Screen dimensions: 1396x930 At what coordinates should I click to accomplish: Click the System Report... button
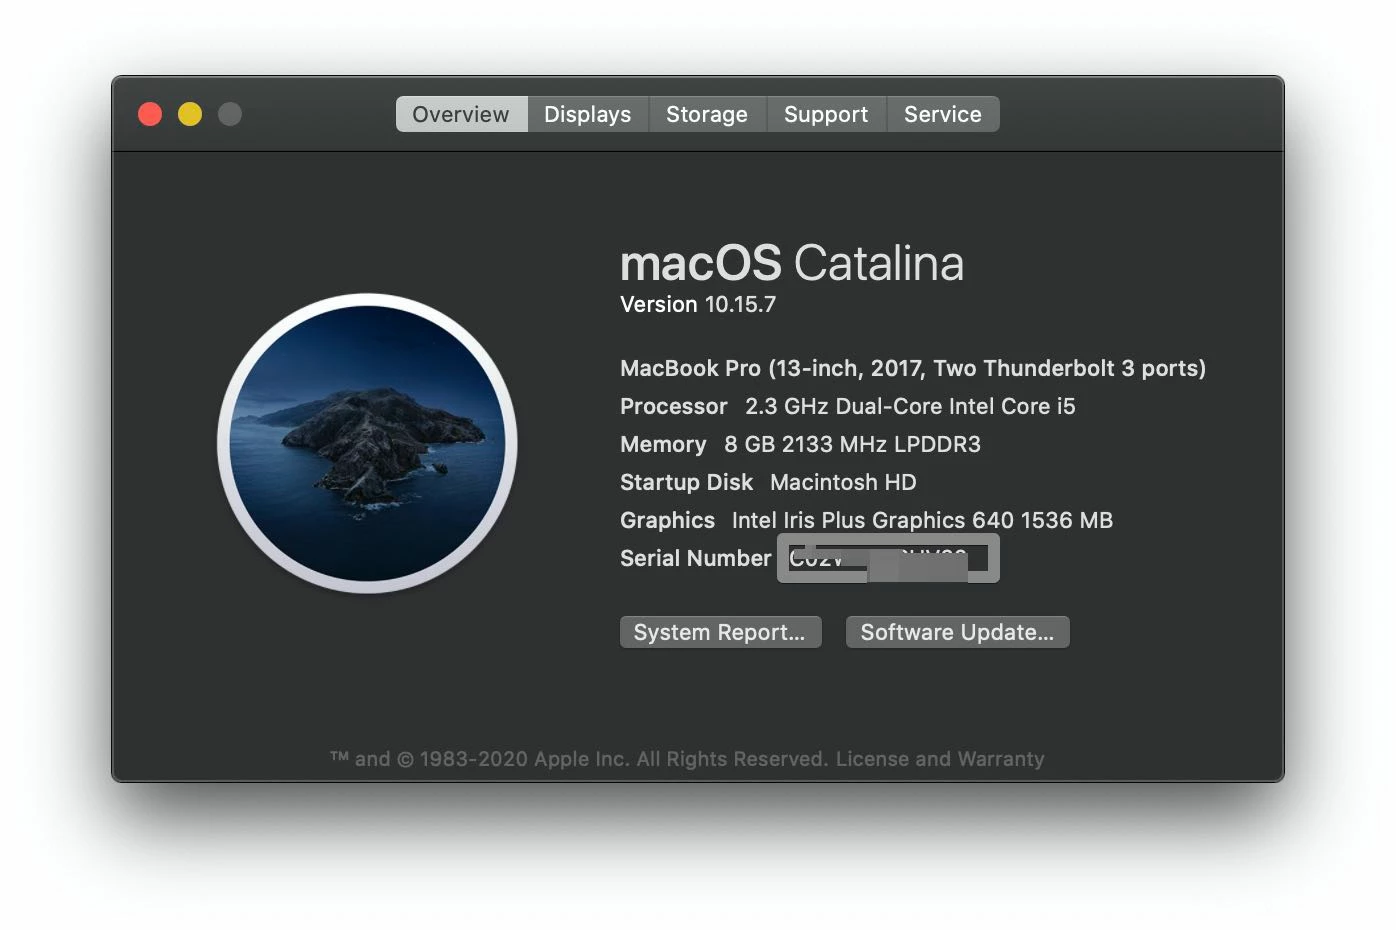[x=720, y=632]
